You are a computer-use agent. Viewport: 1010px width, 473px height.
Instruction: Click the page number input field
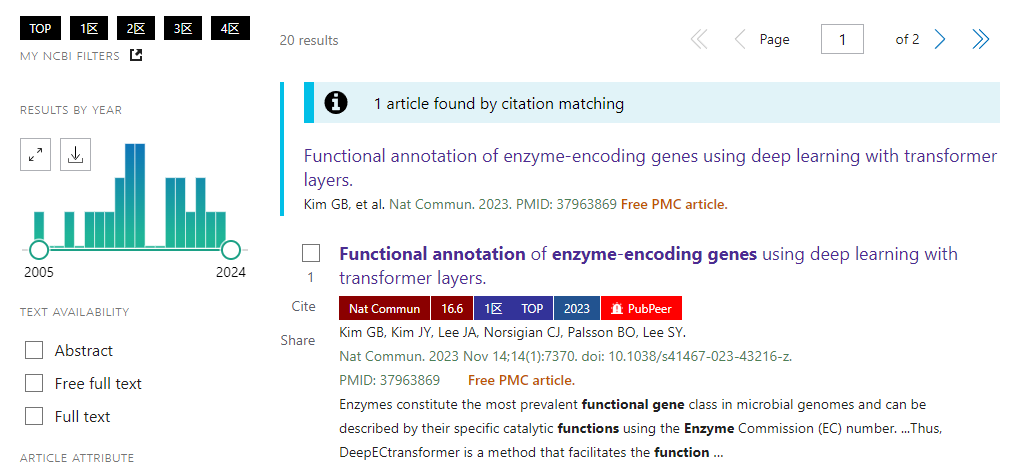(842, 39)
